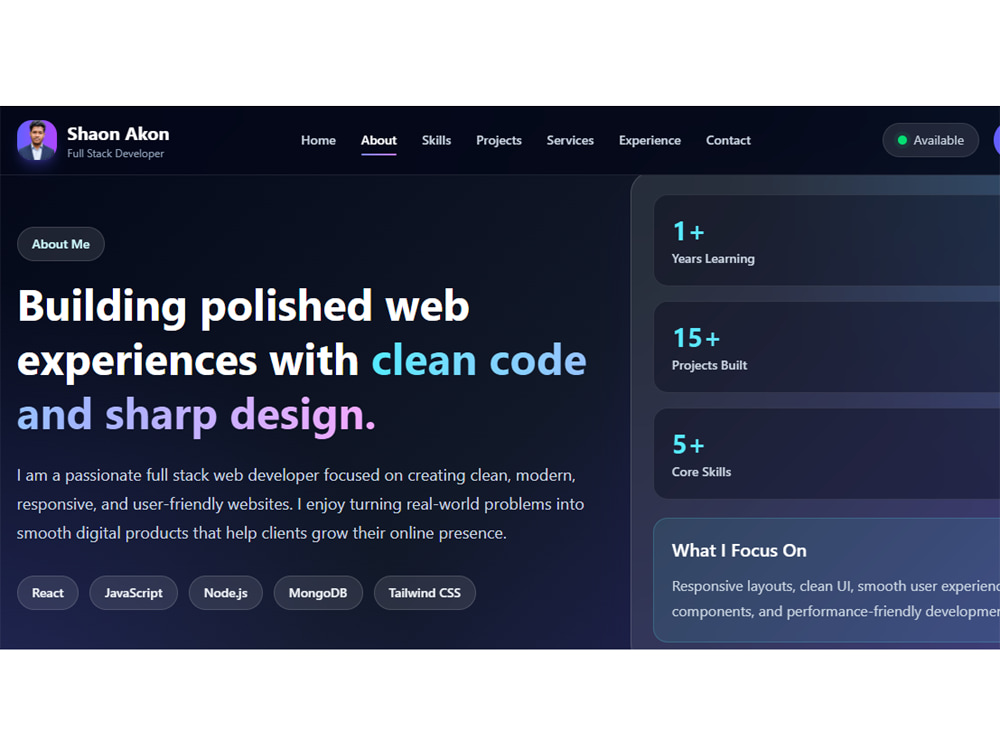Click the Shaon Akon profile avatar

pos(36,140)
